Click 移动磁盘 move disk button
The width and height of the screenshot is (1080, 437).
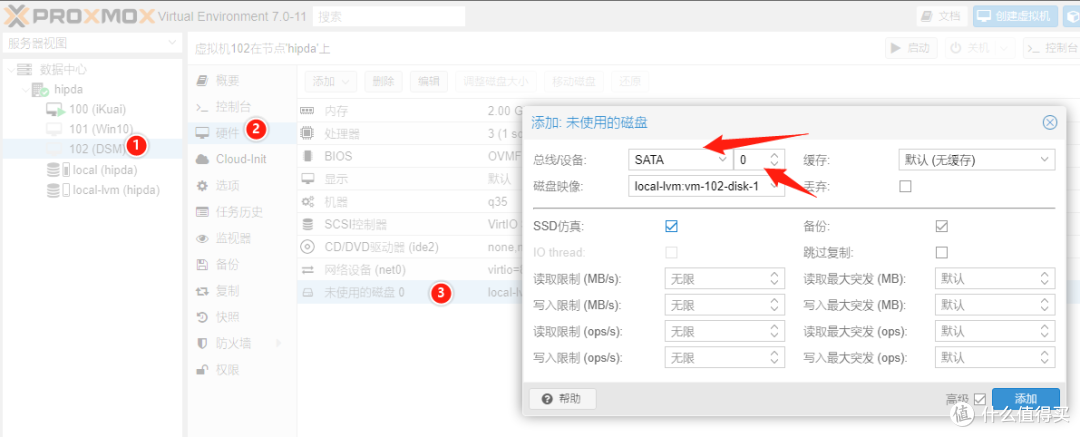(x=574, y=81)
